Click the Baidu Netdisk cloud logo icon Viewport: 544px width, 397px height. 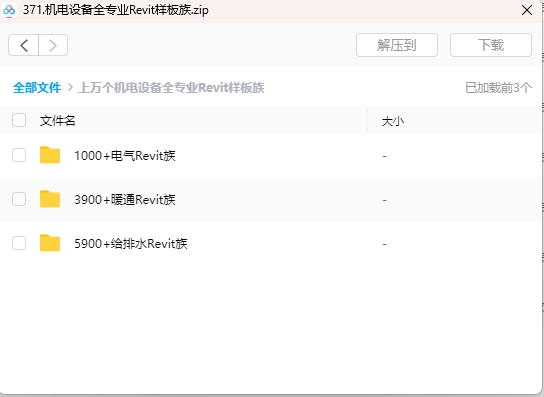tap(9, 10)
